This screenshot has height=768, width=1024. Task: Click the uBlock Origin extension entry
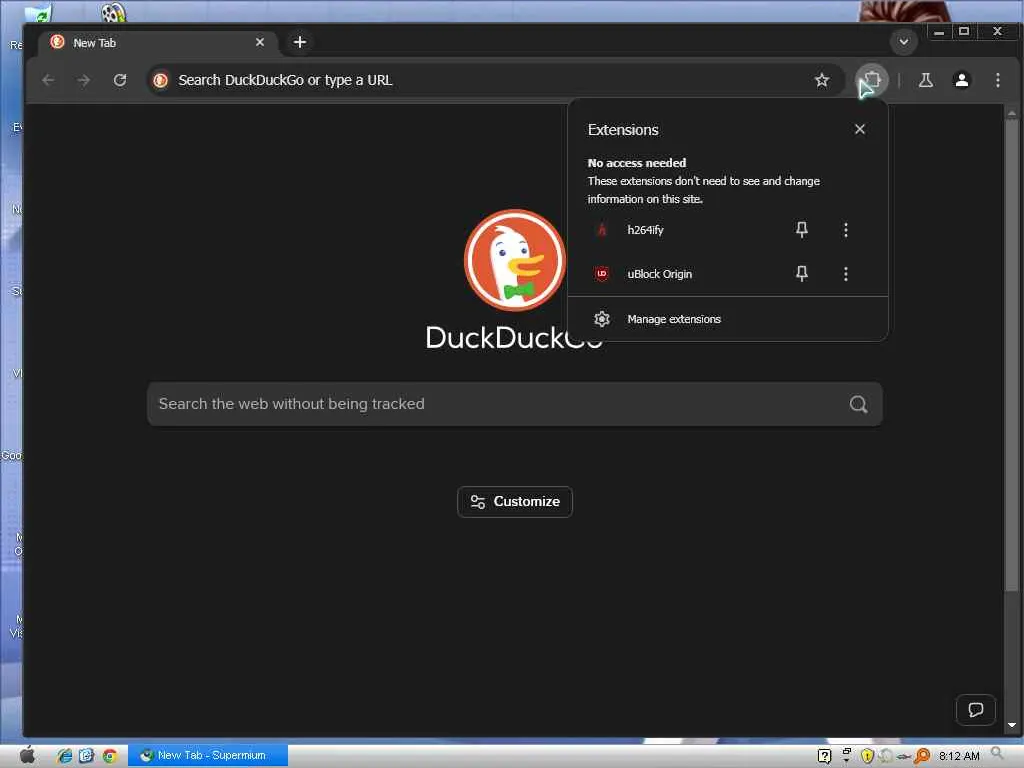click(681, 274)
